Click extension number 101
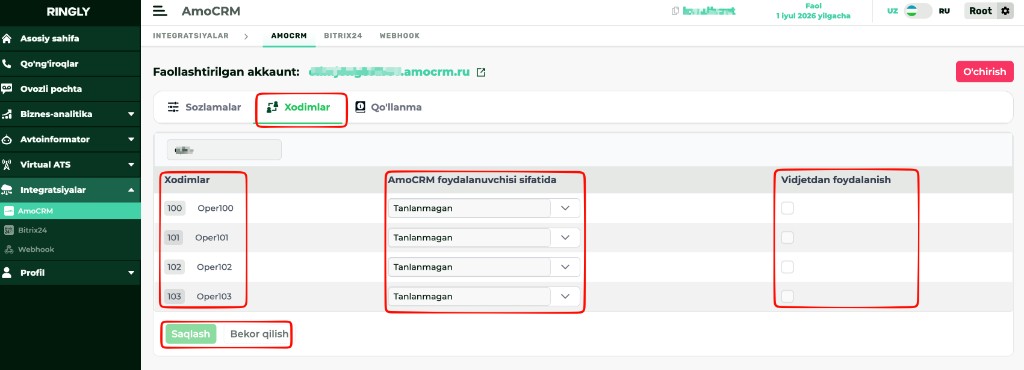Viewport: 1024px width, 370px height. (x=174, y=238)
